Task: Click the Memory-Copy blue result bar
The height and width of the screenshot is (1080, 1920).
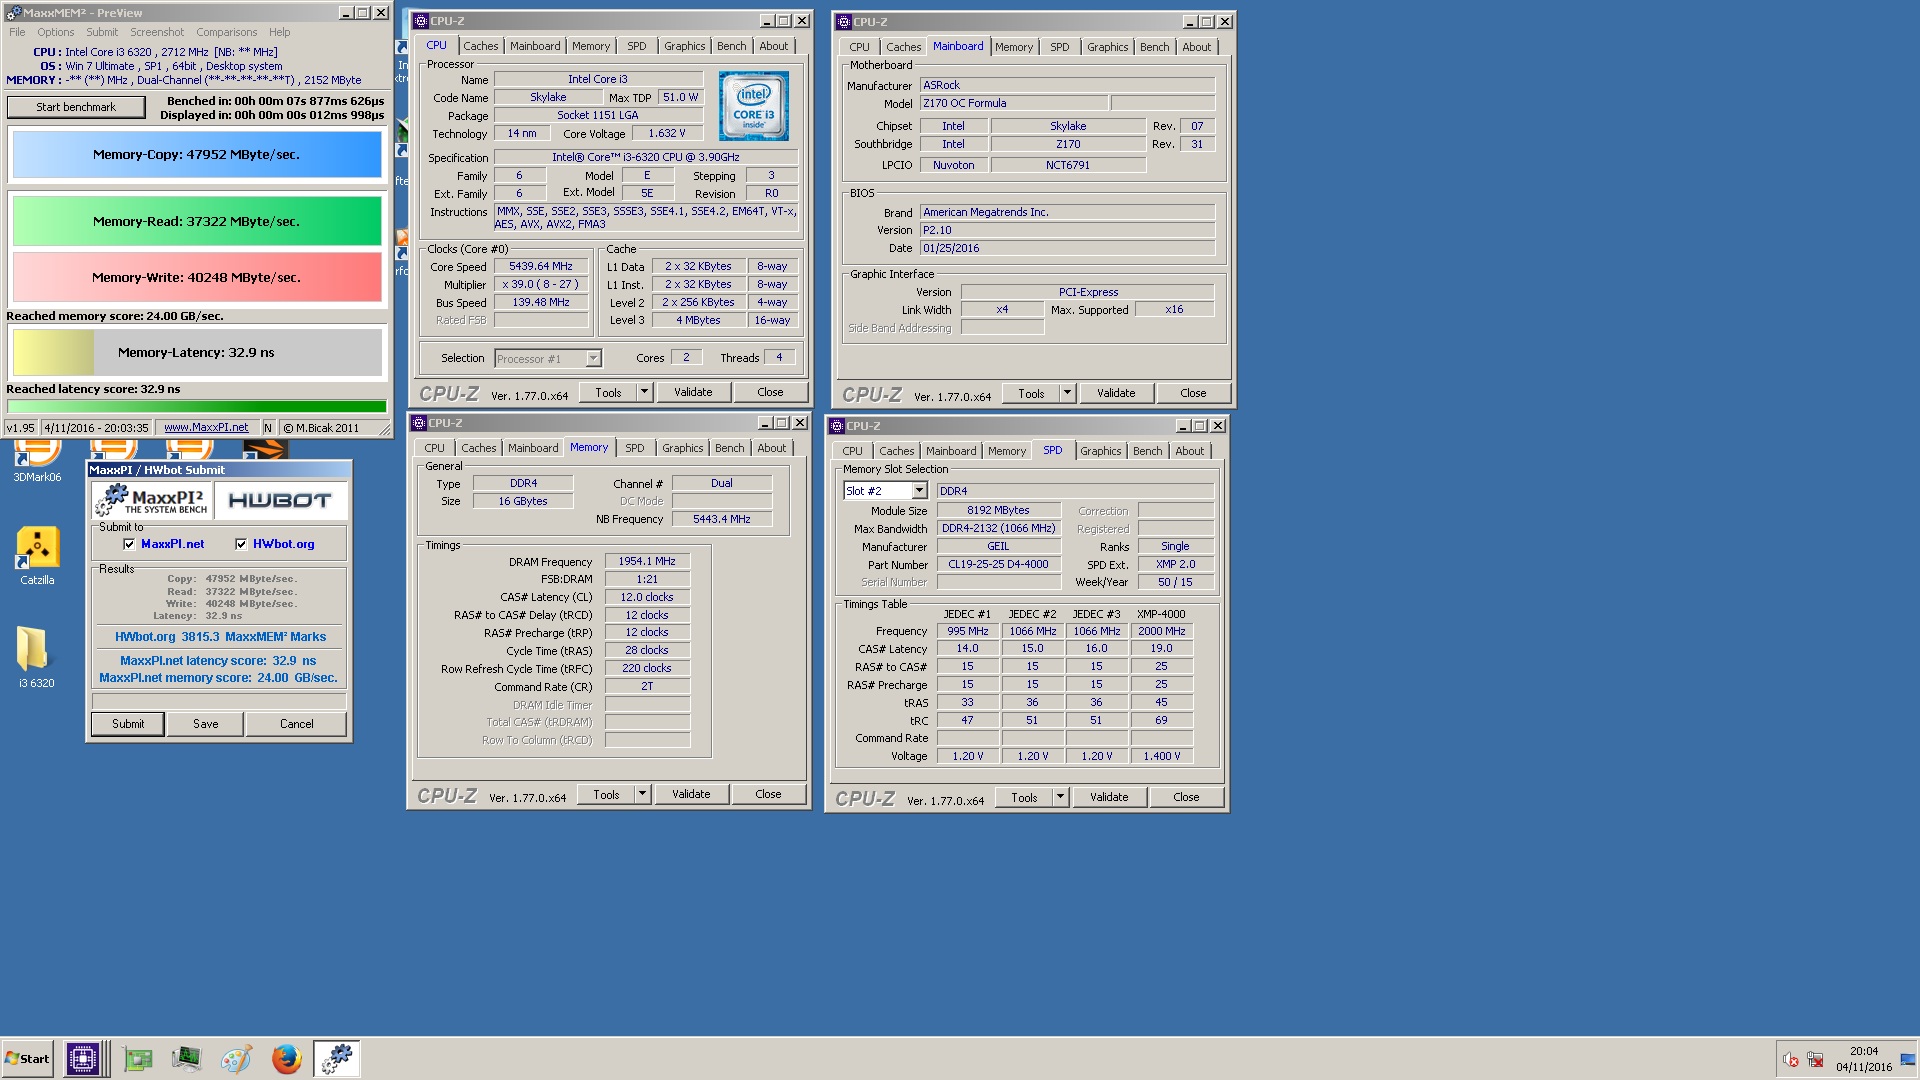Action: tap(197, 155)
